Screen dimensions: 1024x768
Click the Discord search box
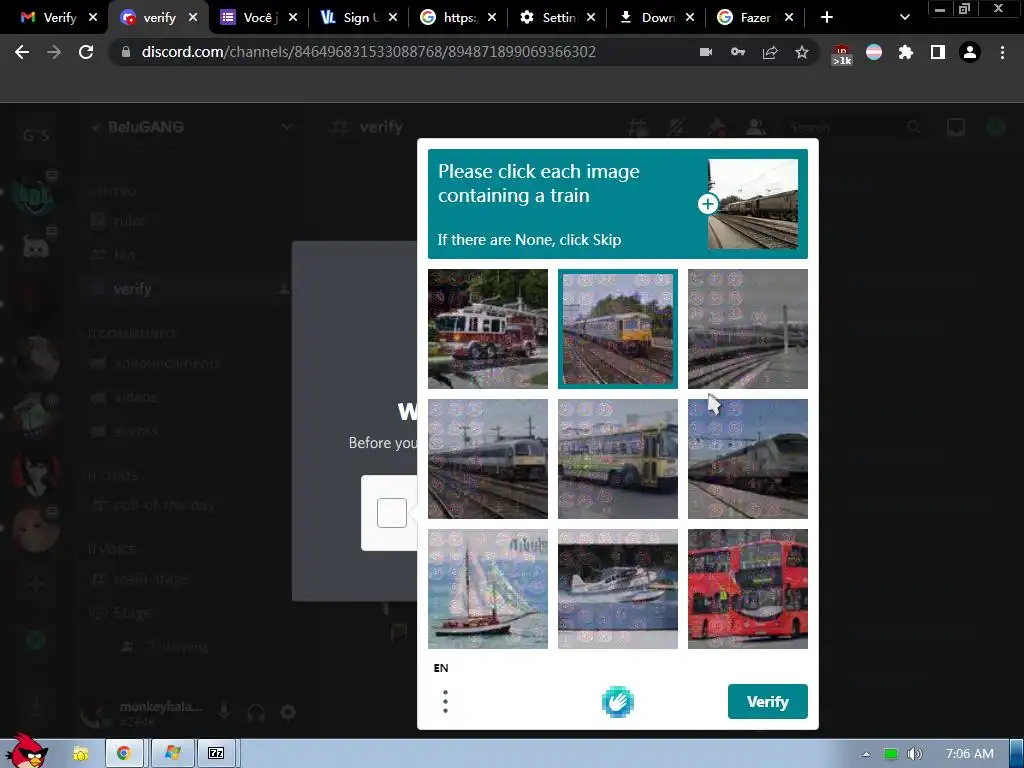854,127
